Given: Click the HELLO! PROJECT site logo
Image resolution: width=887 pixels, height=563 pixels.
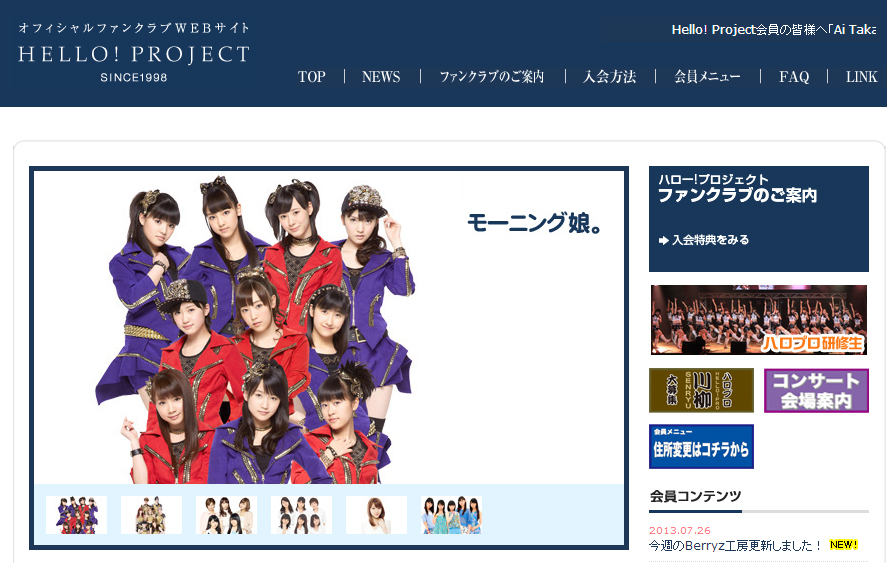Looking at the screenshot, I should pyautogui.click(x=134, y=53).
